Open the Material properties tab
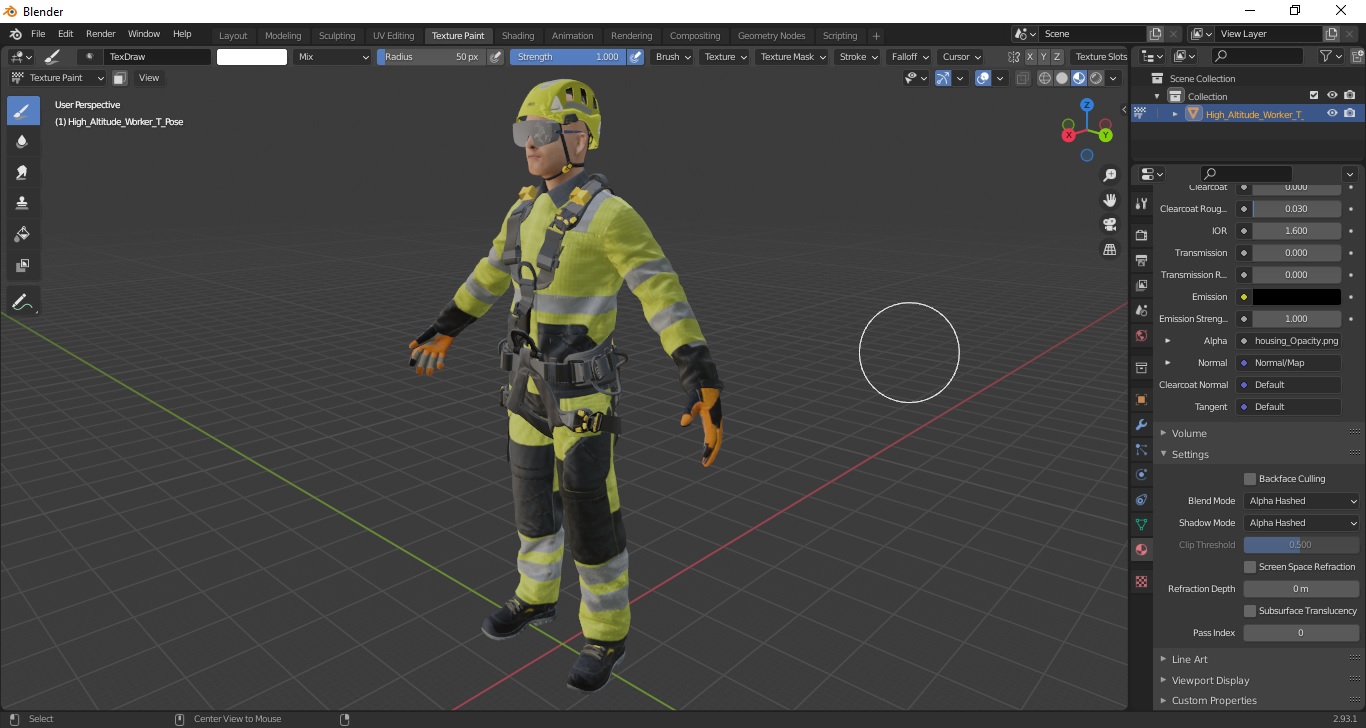The image size is (1366, 728). pos(1142,549)
